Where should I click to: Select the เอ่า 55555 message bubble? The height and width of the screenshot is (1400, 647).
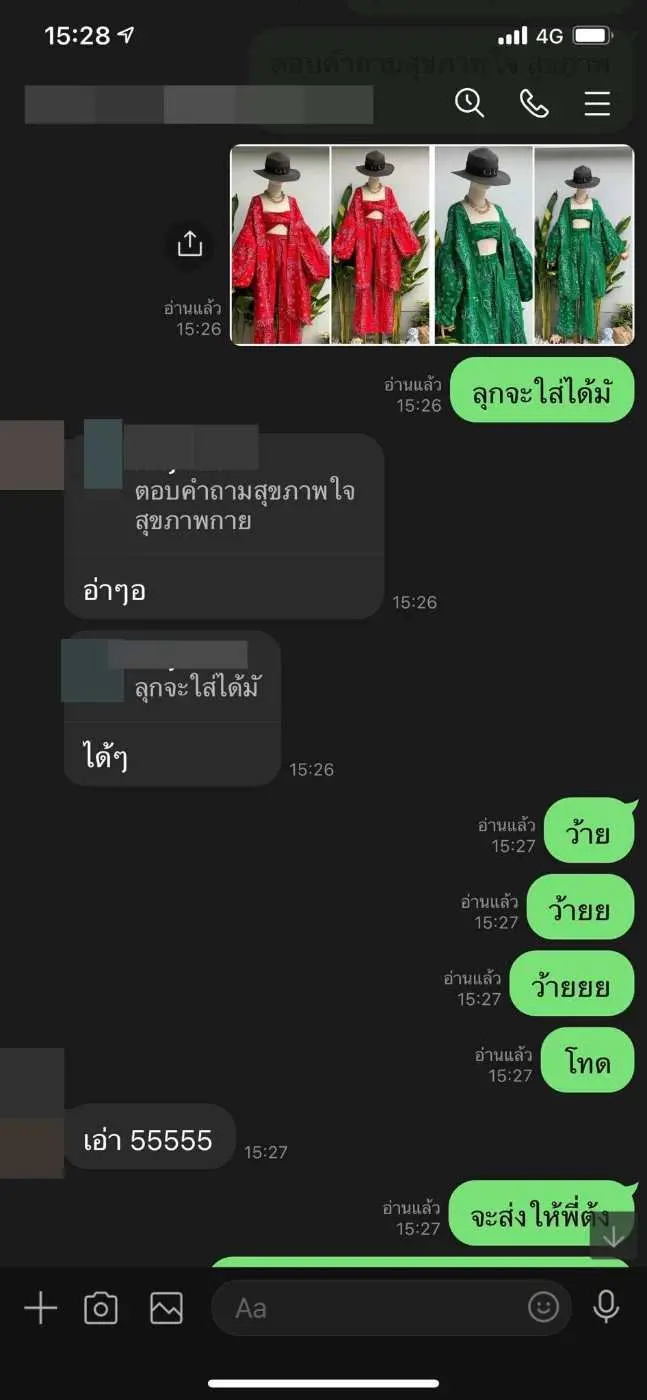click(x=149, y=1137)
